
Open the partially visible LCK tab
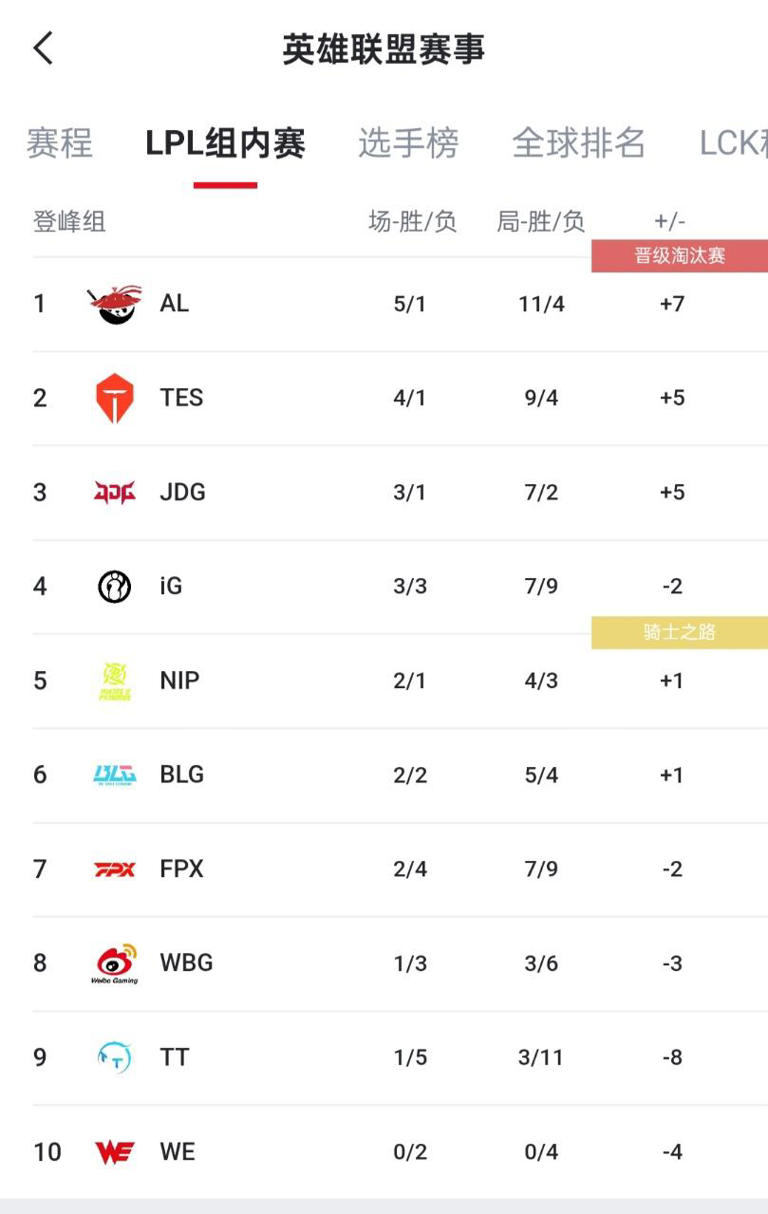tap(732, 143)
